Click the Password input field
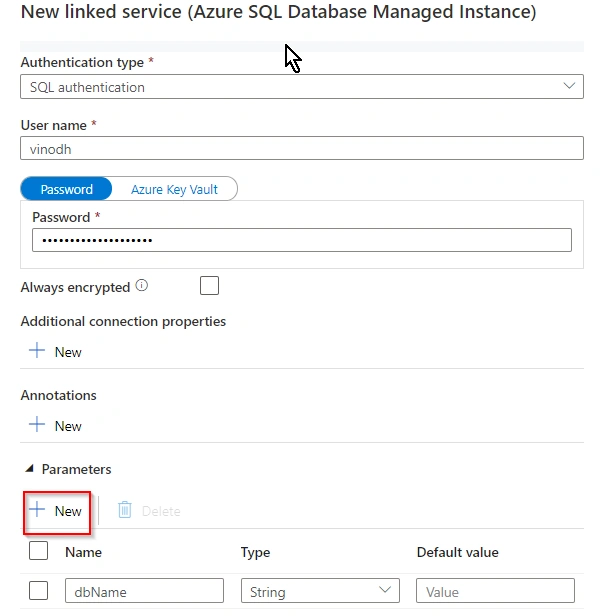 pos(302,240)
